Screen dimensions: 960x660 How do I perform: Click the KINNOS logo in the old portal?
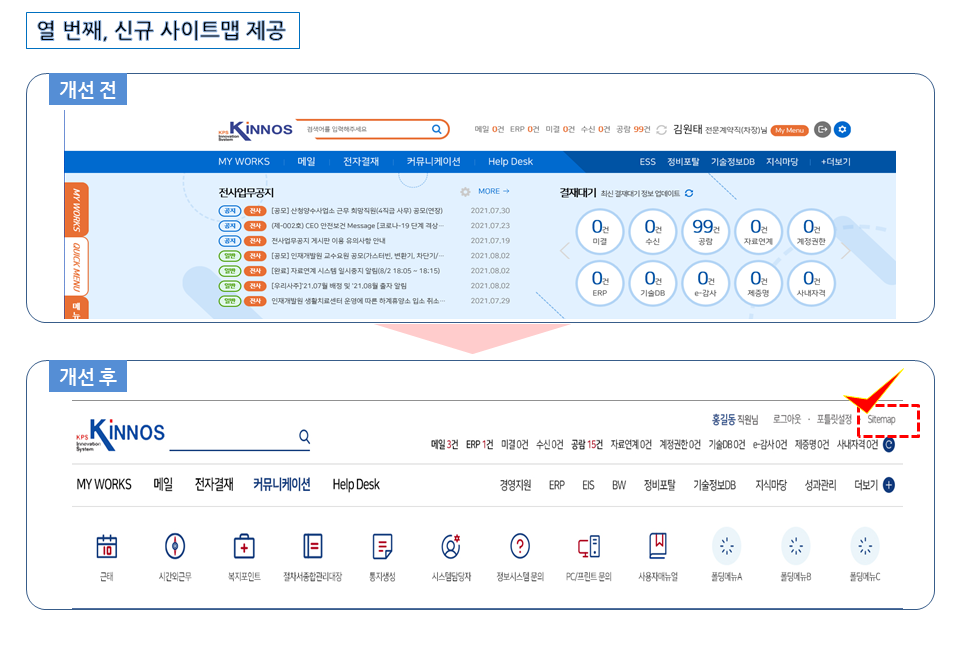coord(255,130)
